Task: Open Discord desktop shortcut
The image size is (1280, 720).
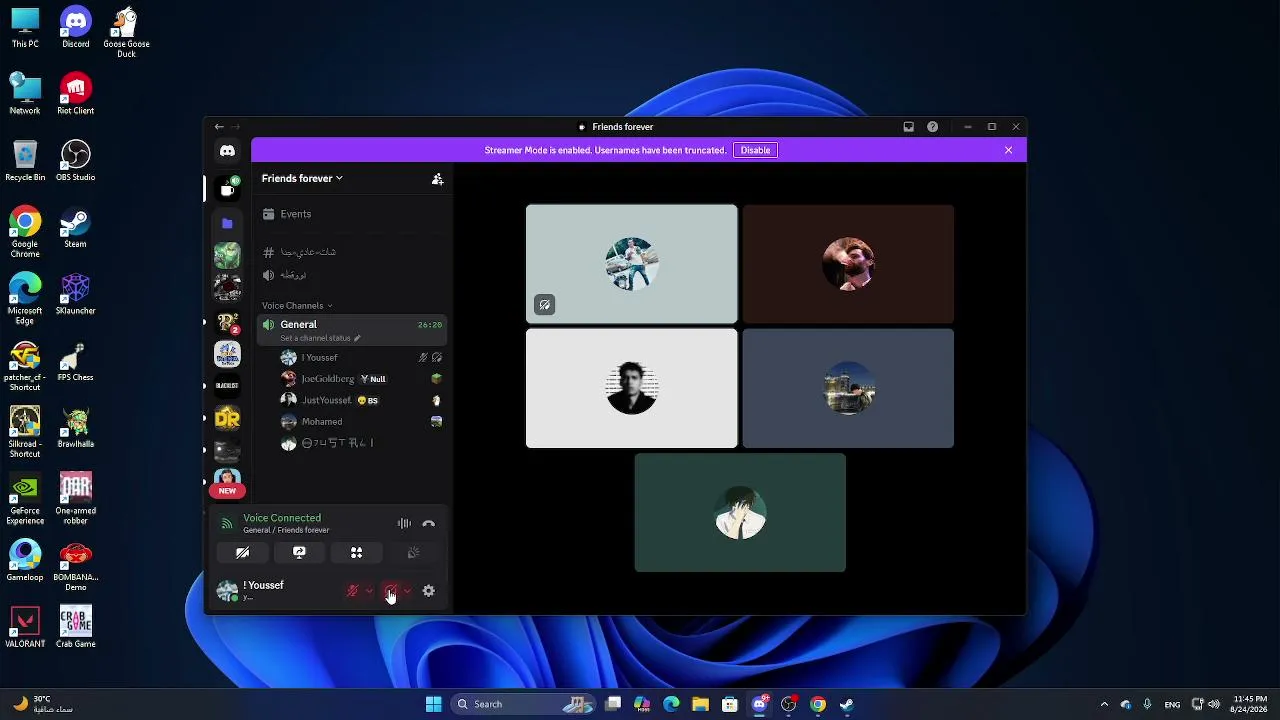Action: (75, 29)
